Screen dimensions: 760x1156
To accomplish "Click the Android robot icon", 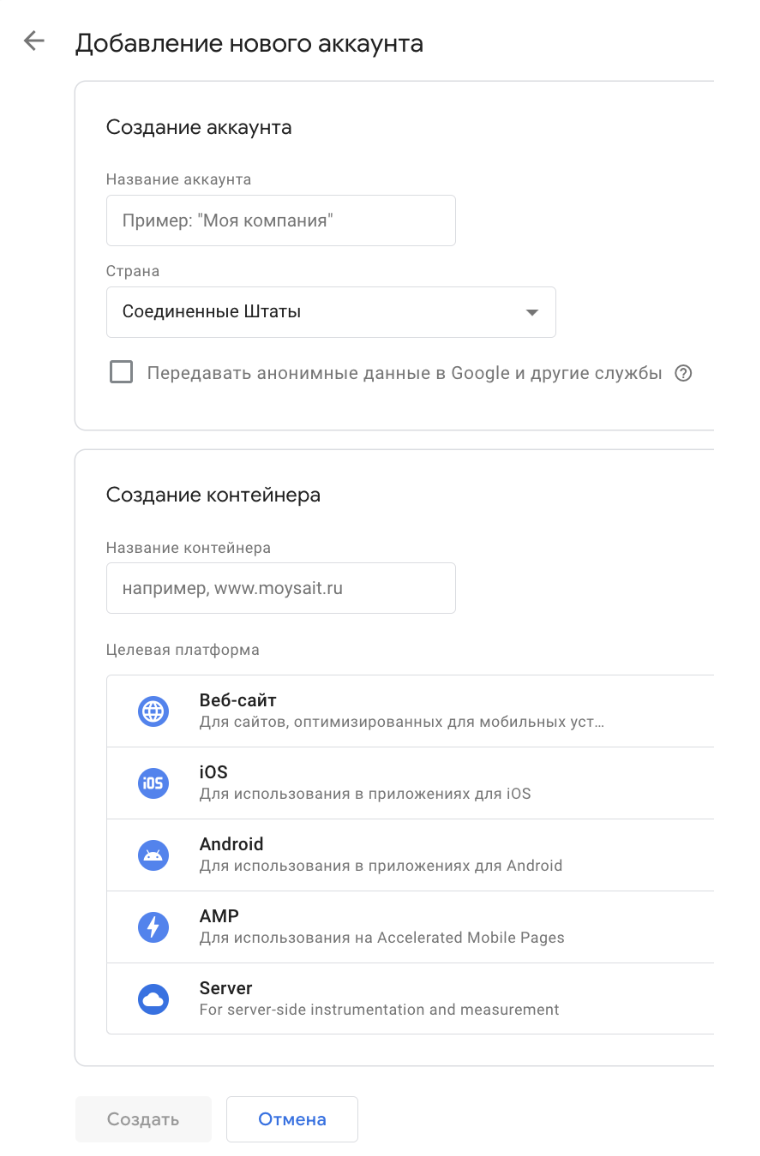I will click(153, 855).
